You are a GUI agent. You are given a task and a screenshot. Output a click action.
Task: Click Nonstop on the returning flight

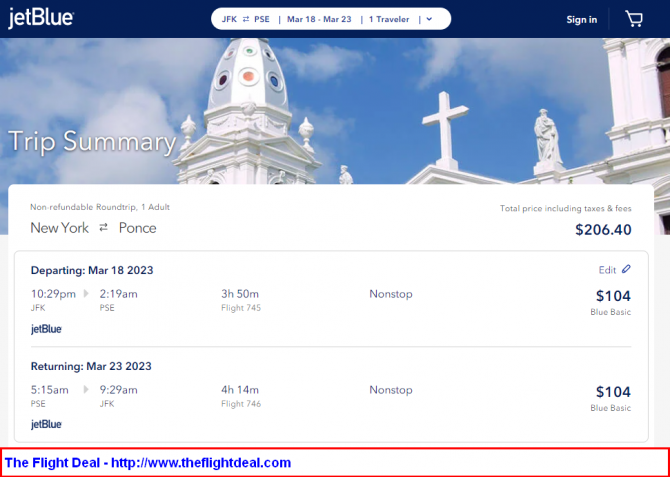click(391, 390)
